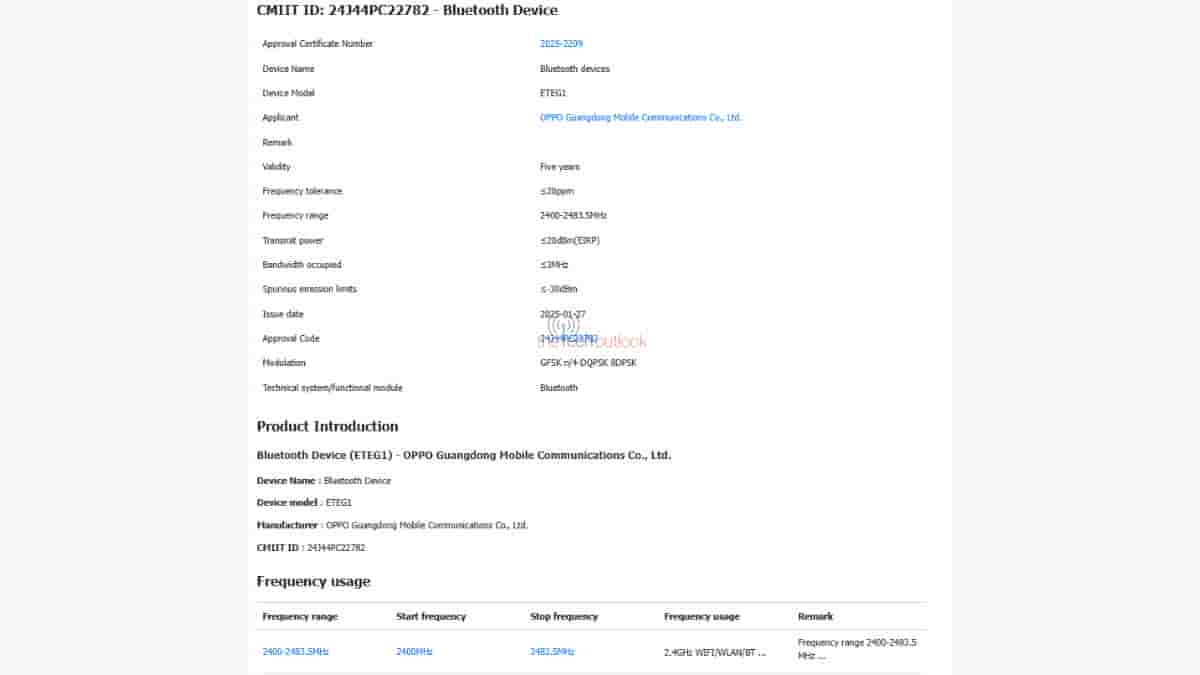The height and width of the screenshot is (675, 1200).
Task: Click the Product Introduction heading
Action: (327, 426)
